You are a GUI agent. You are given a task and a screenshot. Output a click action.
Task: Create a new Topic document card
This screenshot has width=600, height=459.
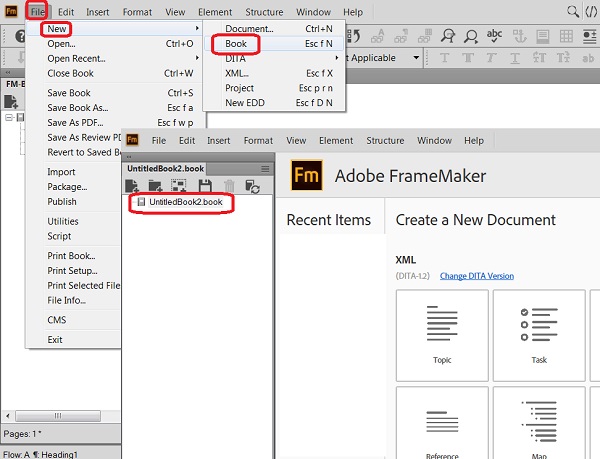(x=442, y=335)
